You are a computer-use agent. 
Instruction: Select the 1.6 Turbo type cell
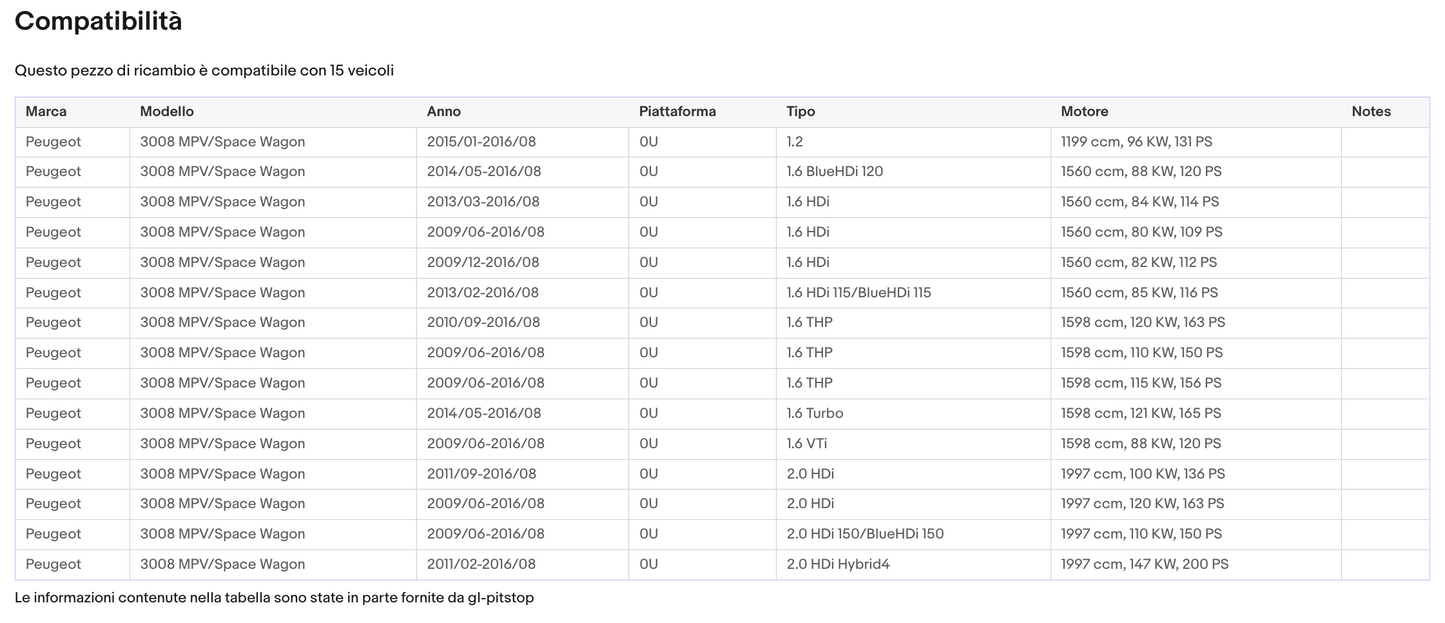pos(814,413)
